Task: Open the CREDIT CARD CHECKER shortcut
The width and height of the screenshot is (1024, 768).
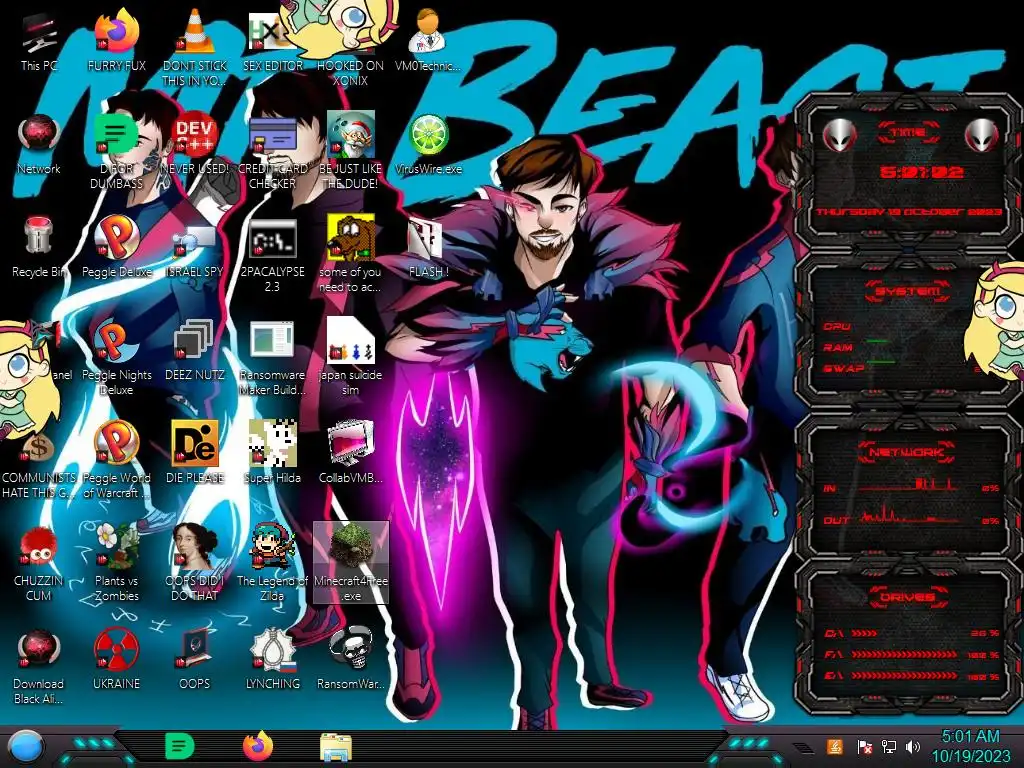Action: (x=272, y=152)
